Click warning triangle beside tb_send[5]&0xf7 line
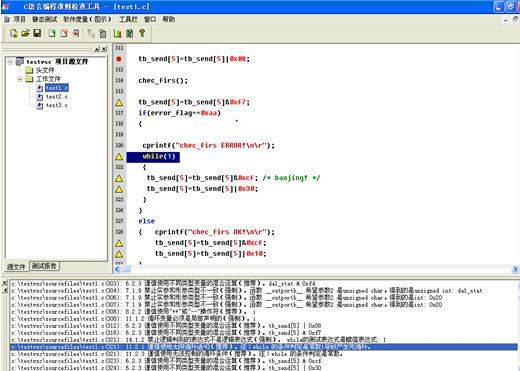This screenshot has width=520, height=371. coord(119,103)
